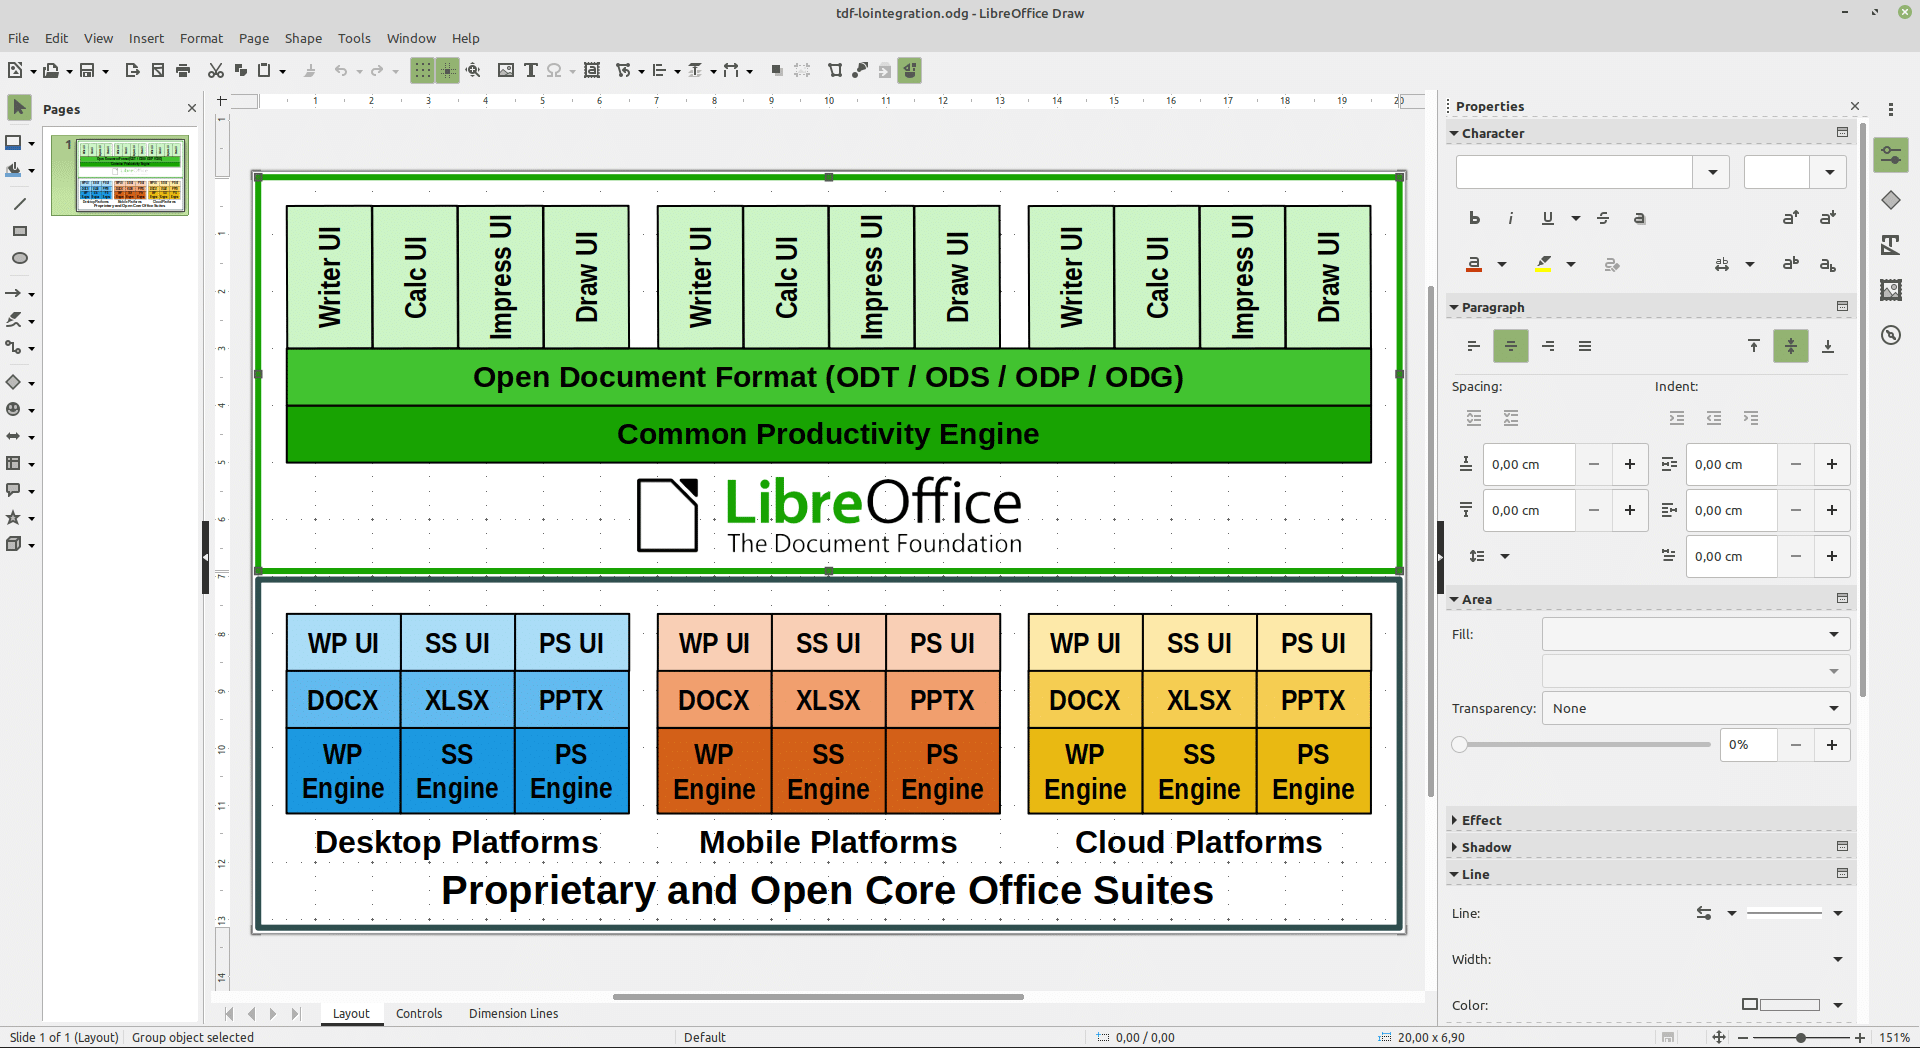Expand the Shadow panel section
Image resolution: width=1920 pixels, height=1048 pixels.
point(1485,847)
